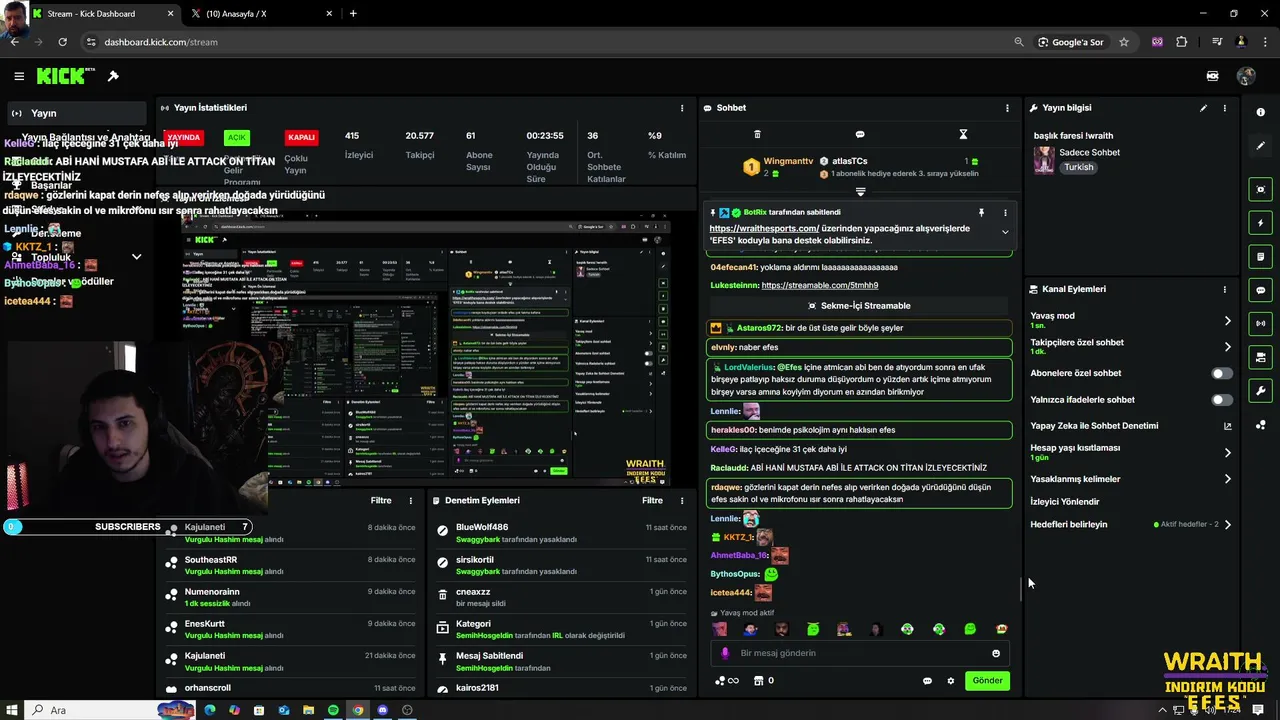Open Filtre in the Denetim Eylemleri panel
Viewport: 1280px width, 720px height.
pyautogui.click(x=652, y=500)
